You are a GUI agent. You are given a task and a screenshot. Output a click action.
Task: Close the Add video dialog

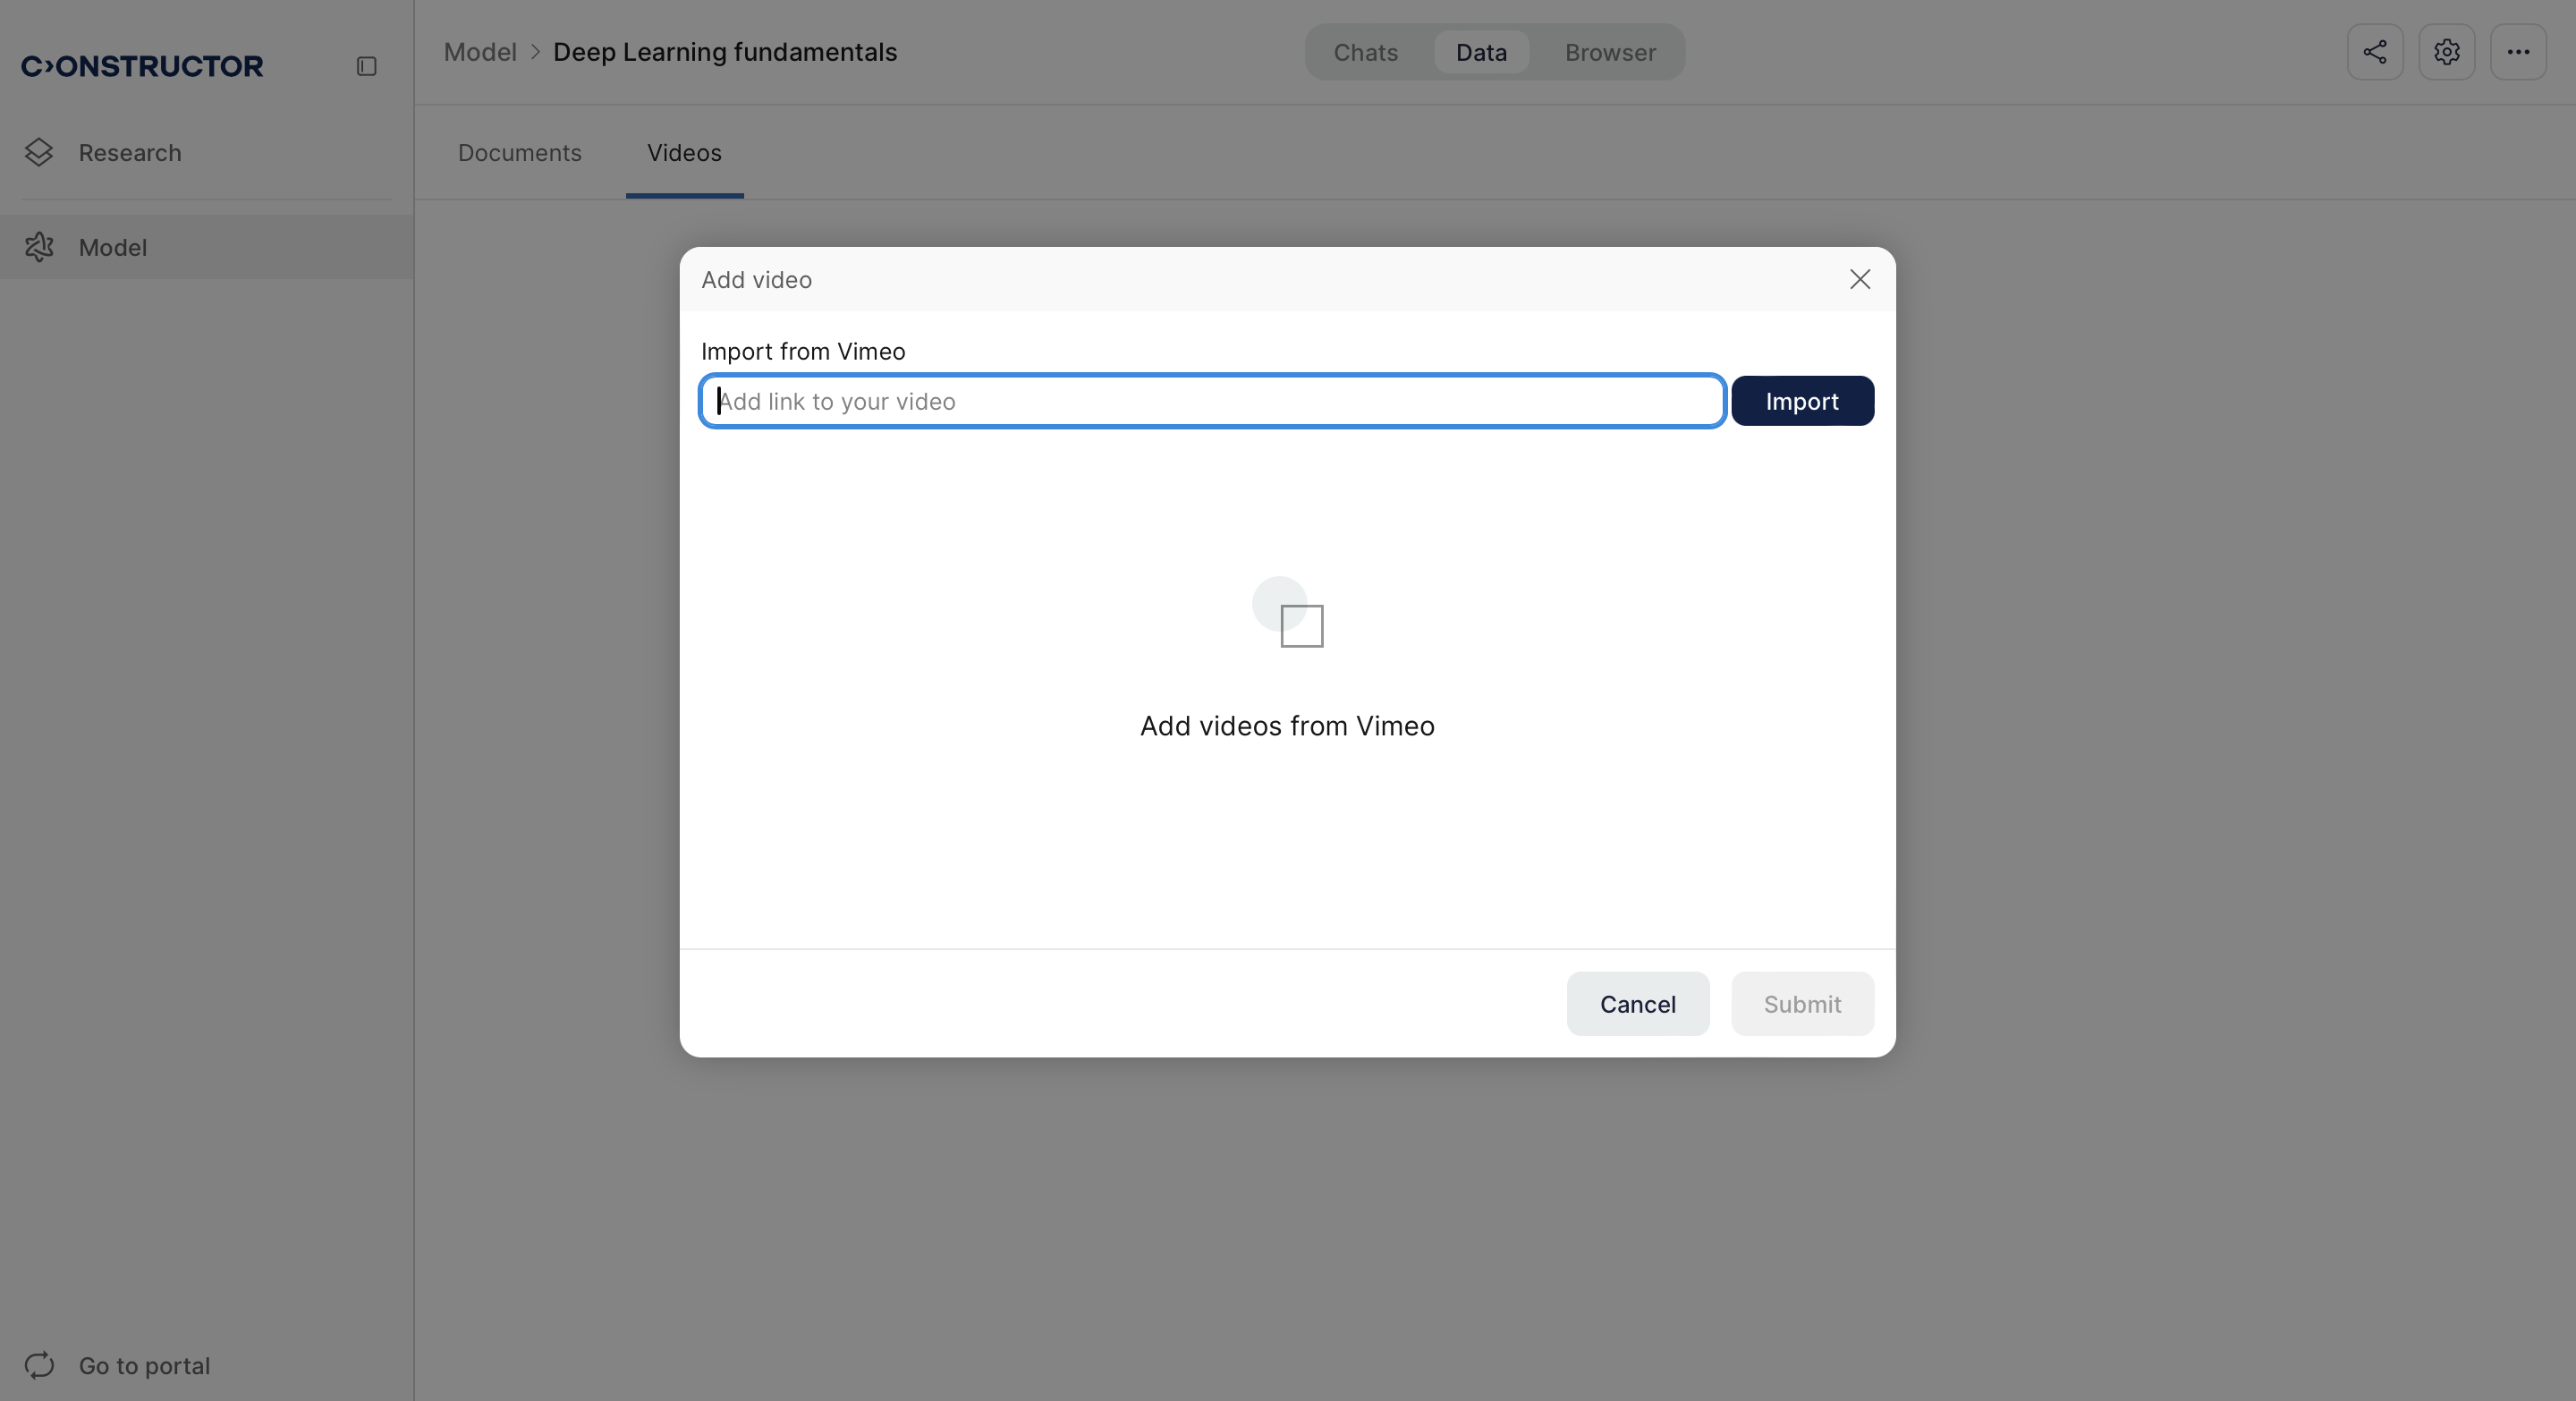[x=1859, y=279]
